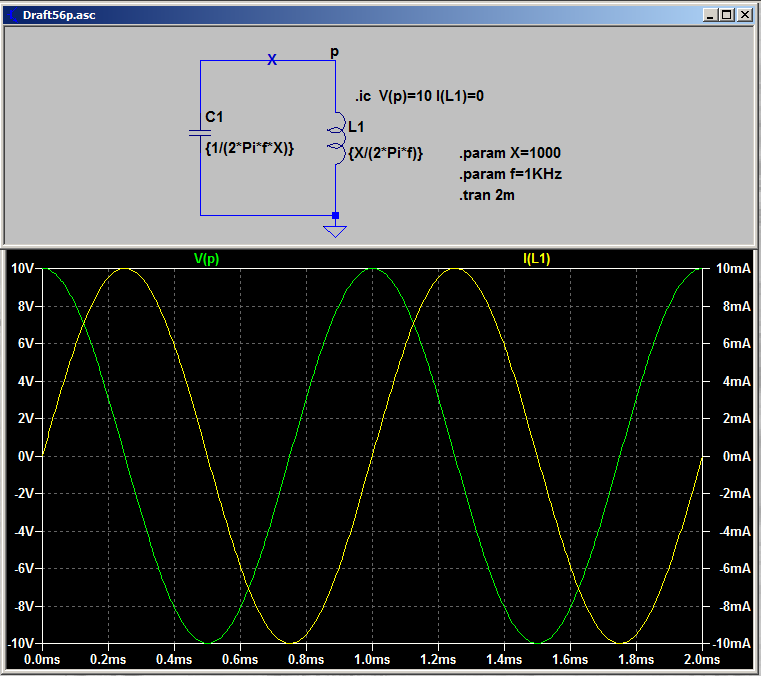Close the Draft56p.asc window
Viewport: 761px width, 676px height.
[745, 15]
